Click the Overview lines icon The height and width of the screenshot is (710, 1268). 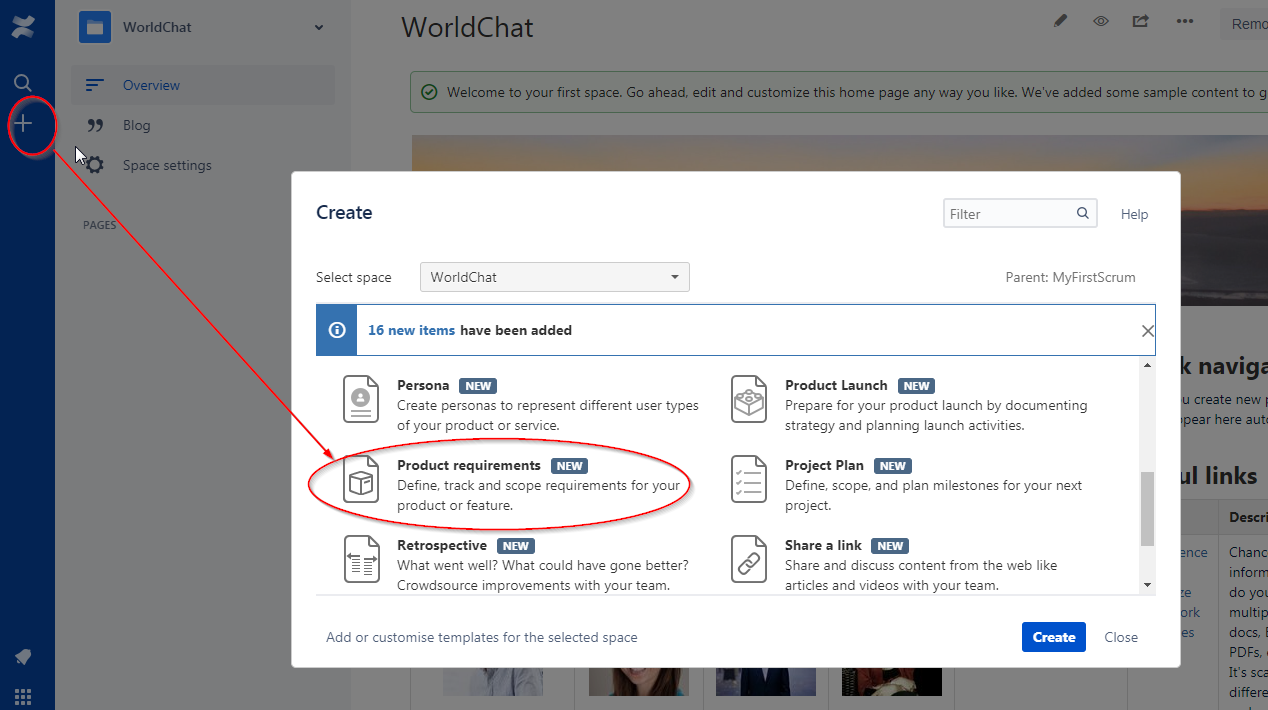(95, 85)
